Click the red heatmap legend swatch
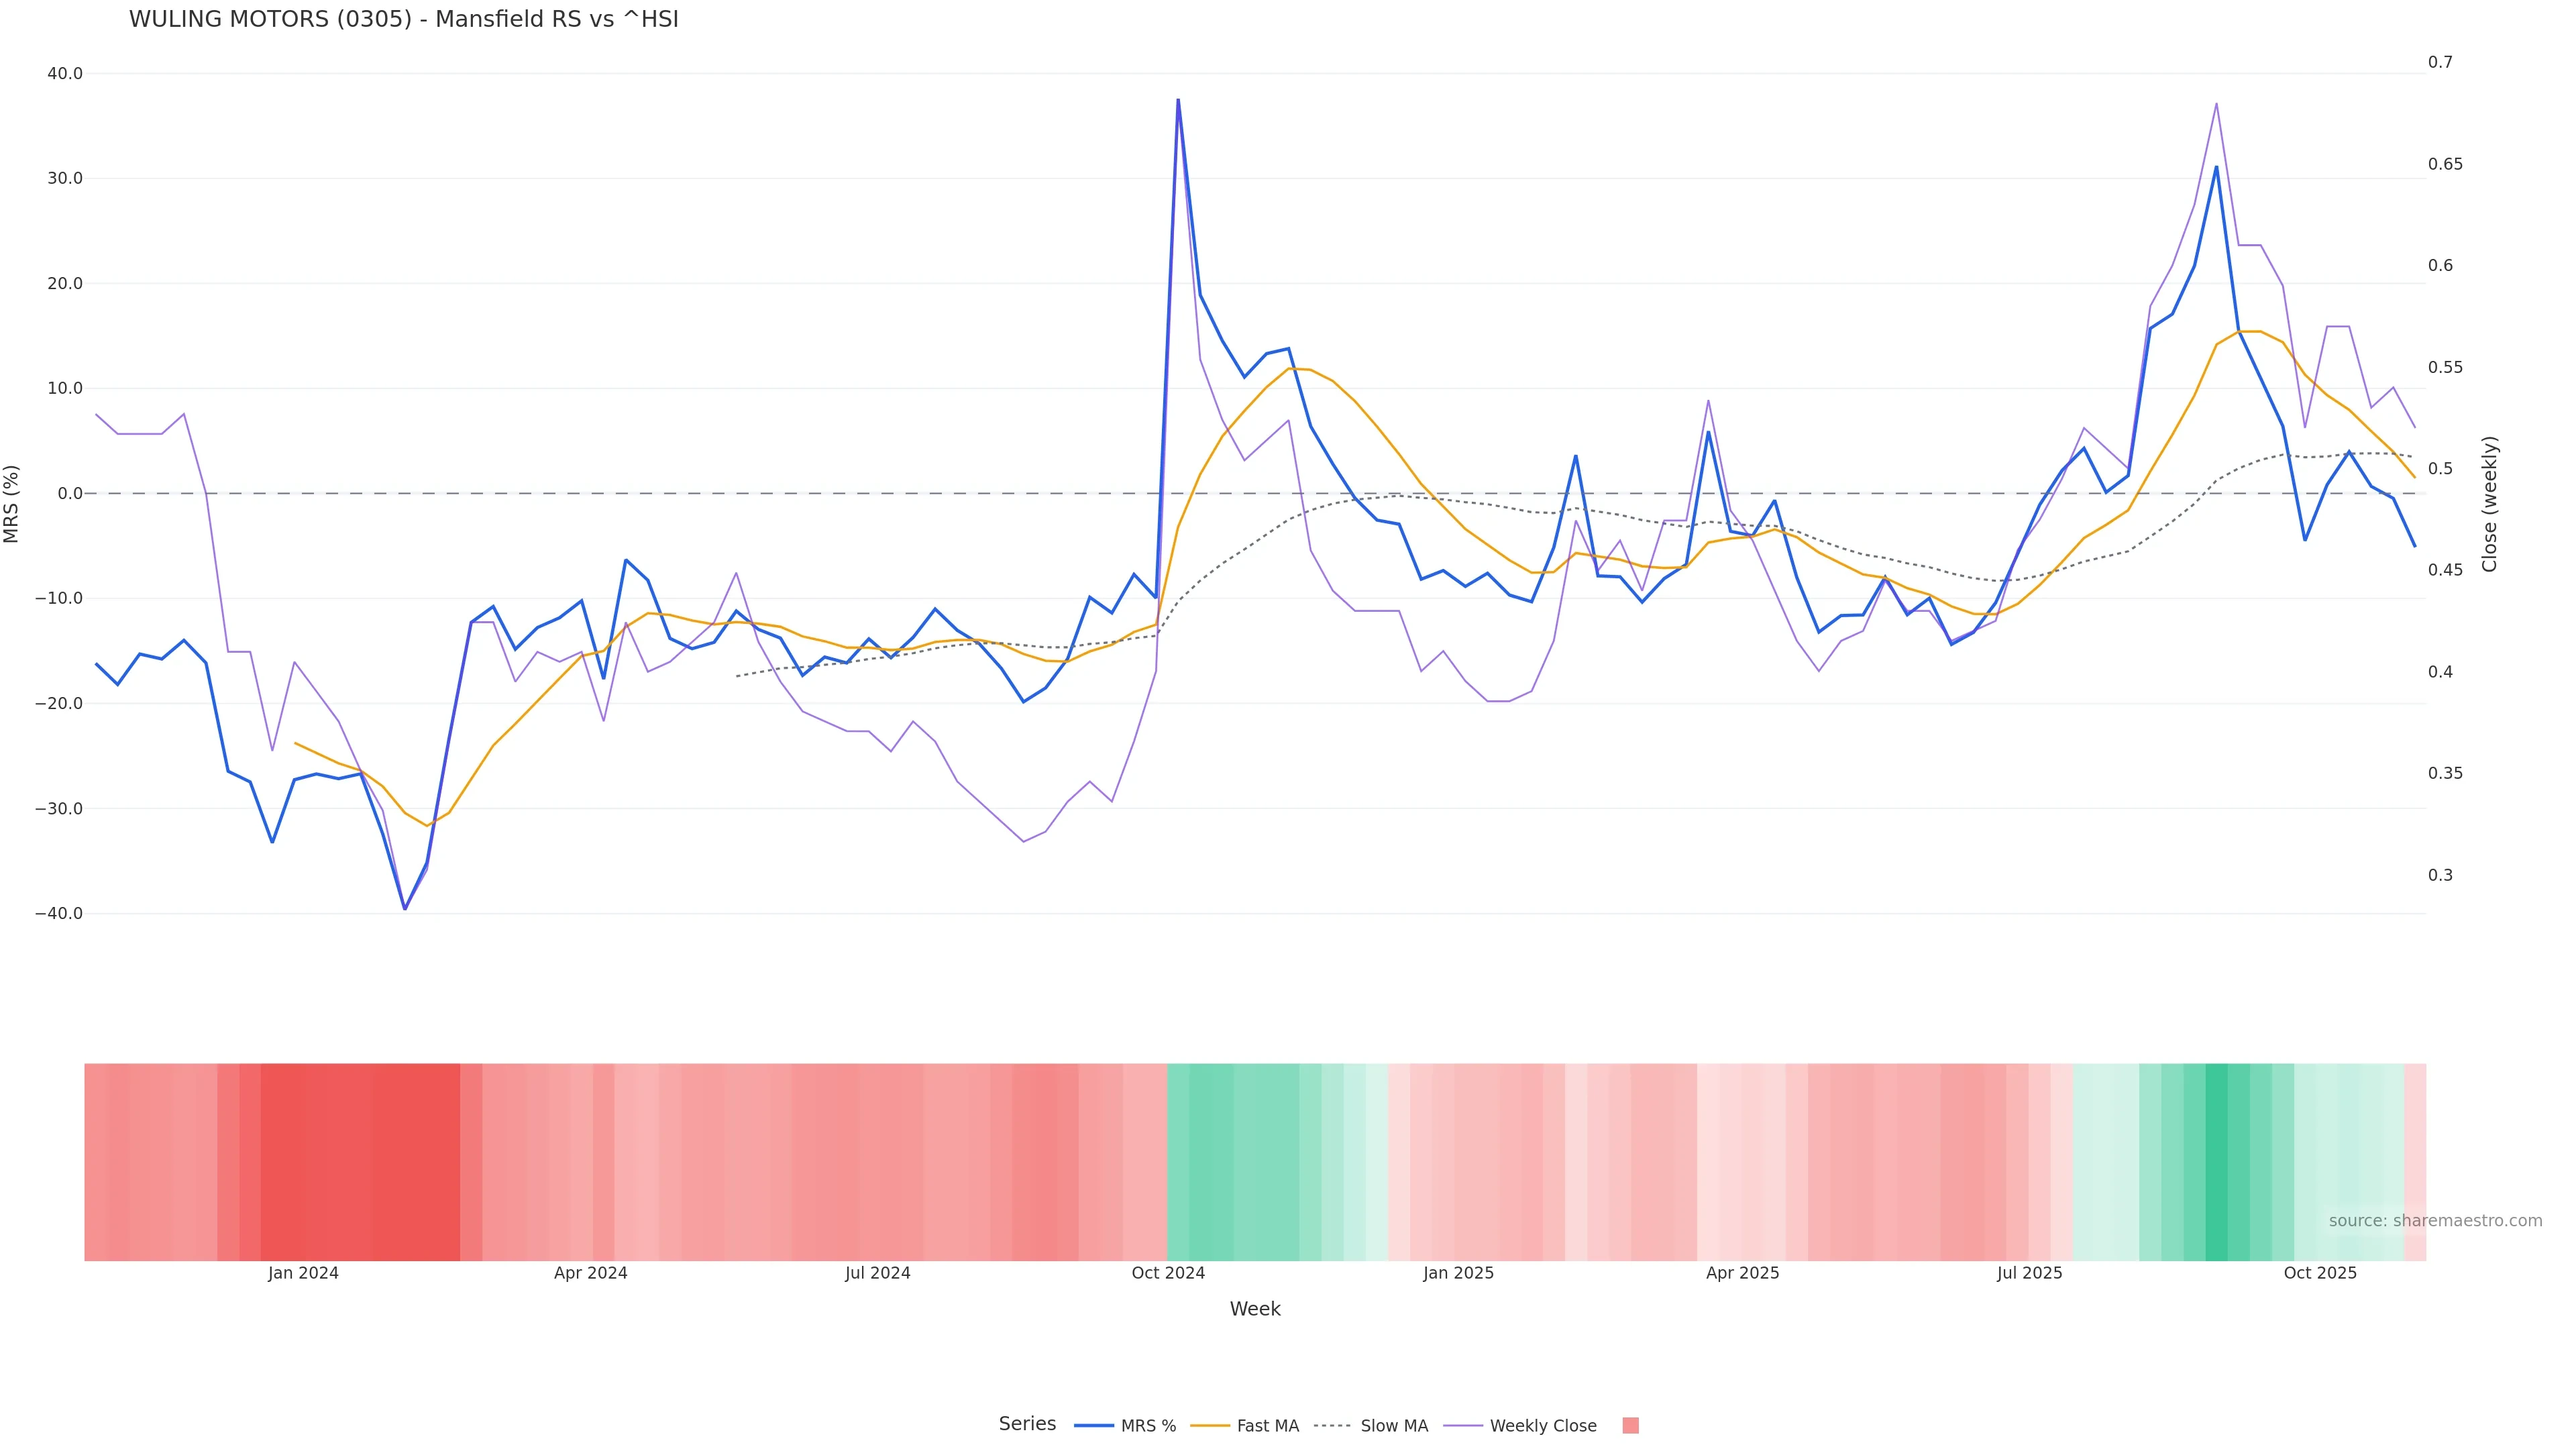The height and width of the screenshot is (1449, 2576). point(1630,1426)
